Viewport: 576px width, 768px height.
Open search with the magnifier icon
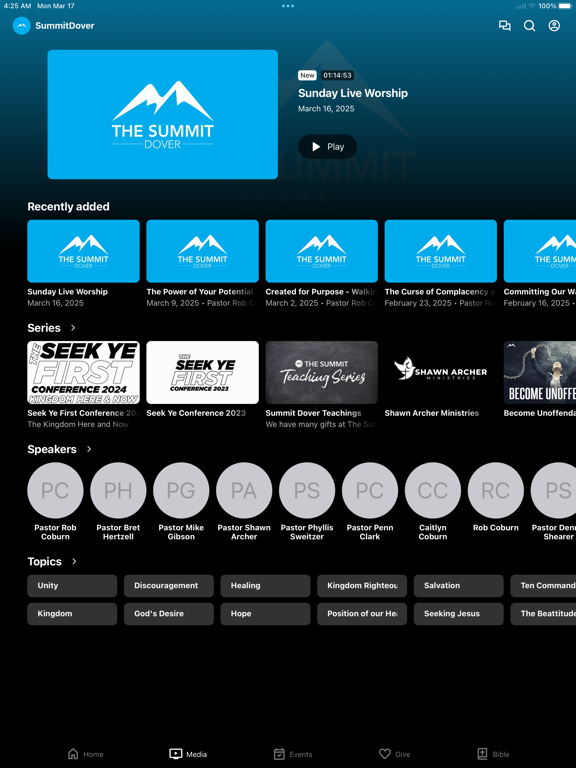[x=529, y=25]
